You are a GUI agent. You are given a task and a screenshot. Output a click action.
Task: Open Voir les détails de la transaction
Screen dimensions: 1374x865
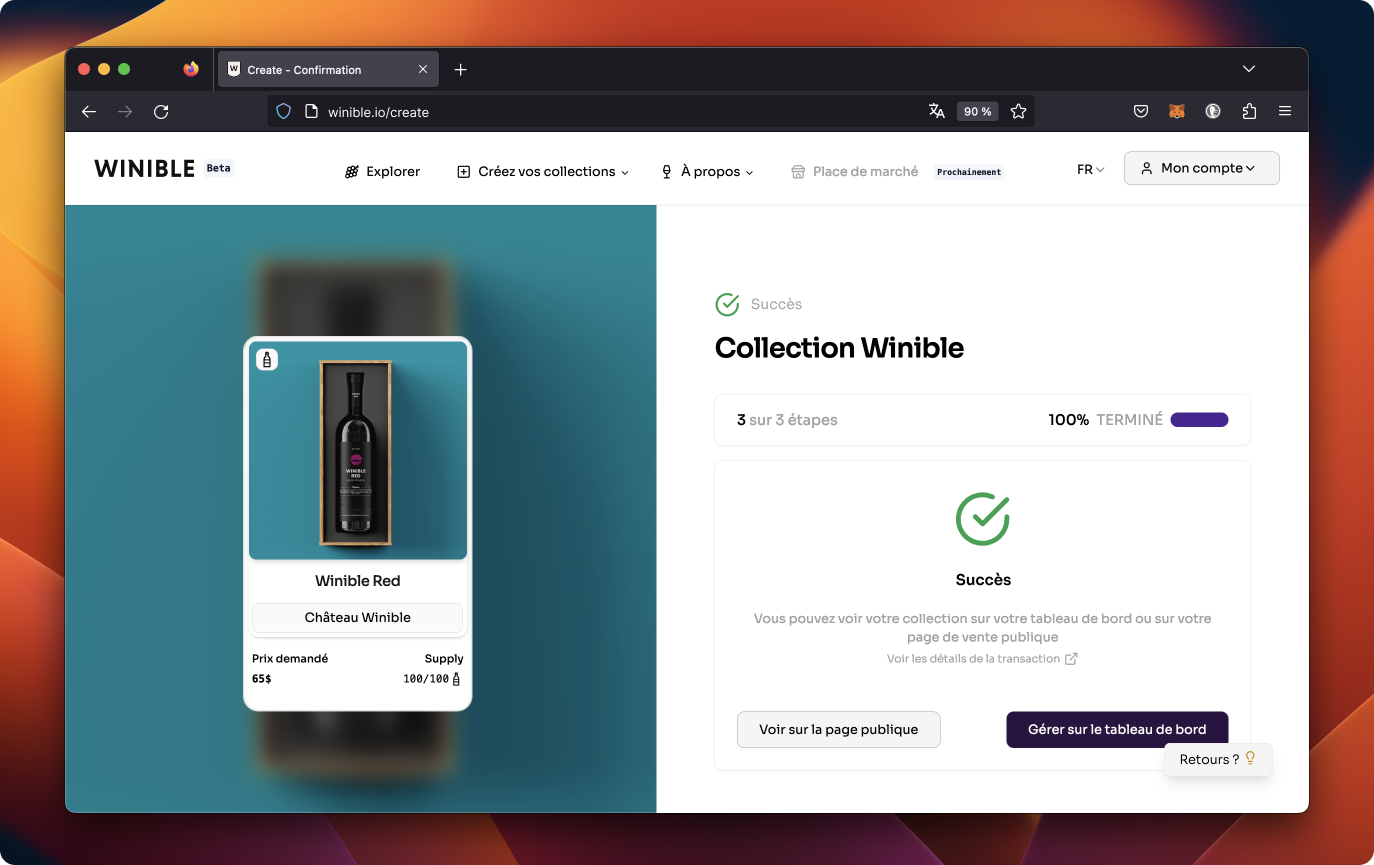click(982, 659)
